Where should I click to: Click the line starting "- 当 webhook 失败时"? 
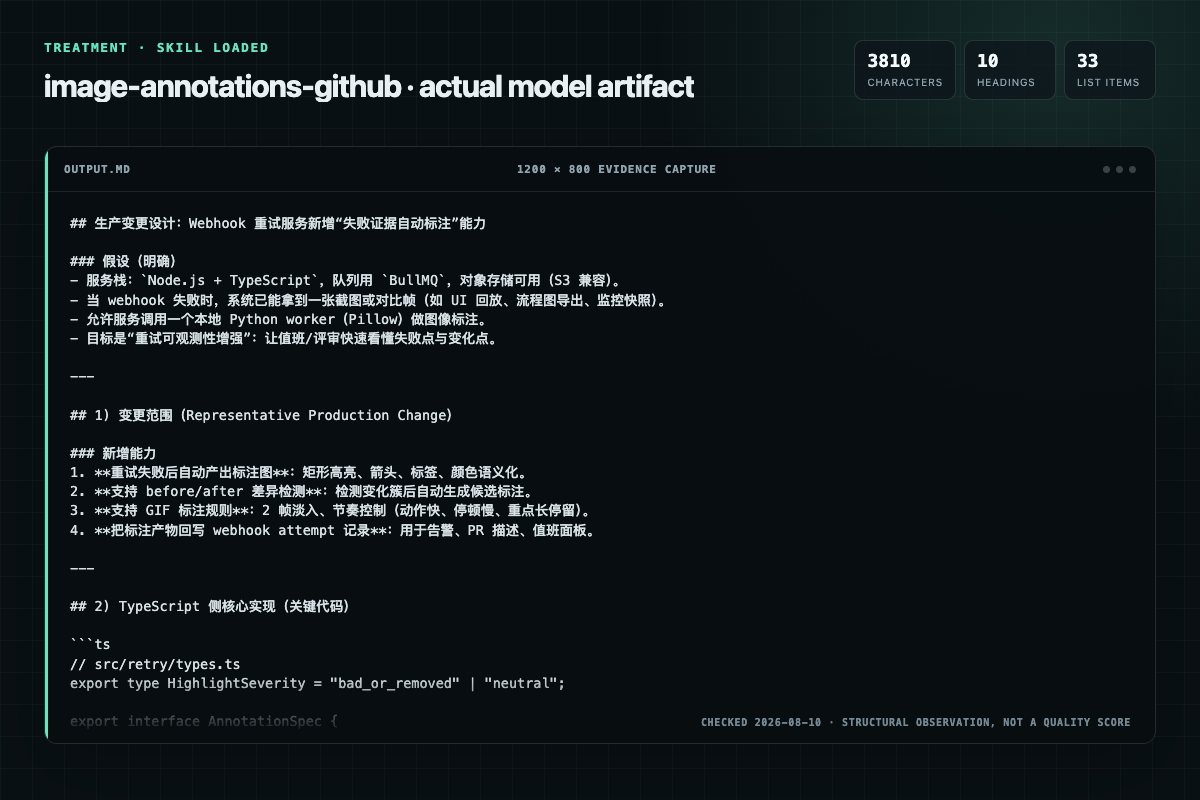tap(368, 300)
